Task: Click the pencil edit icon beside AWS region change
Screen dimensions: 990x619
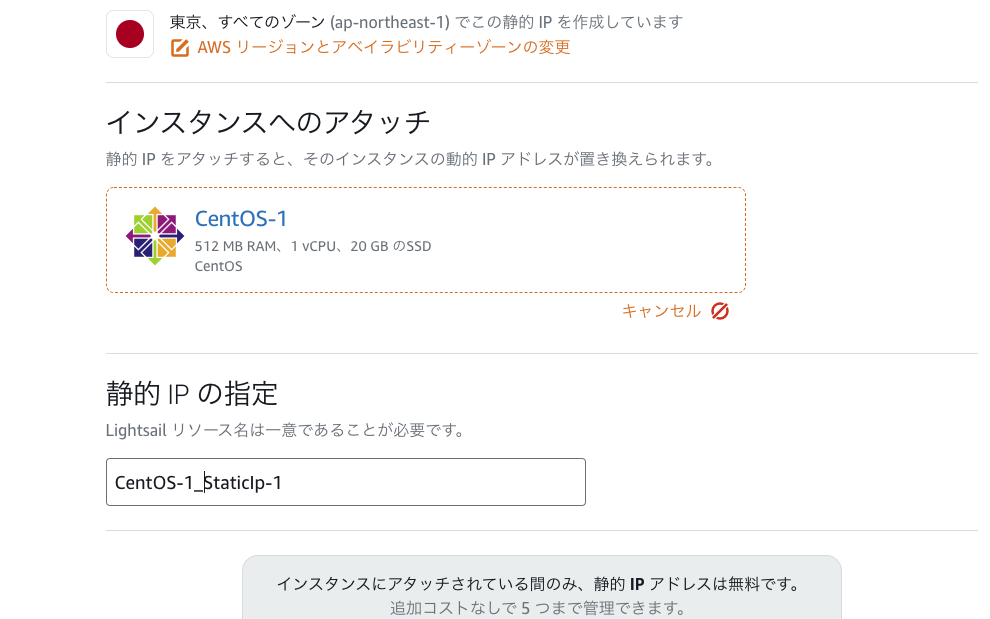Action: [180, 48]
